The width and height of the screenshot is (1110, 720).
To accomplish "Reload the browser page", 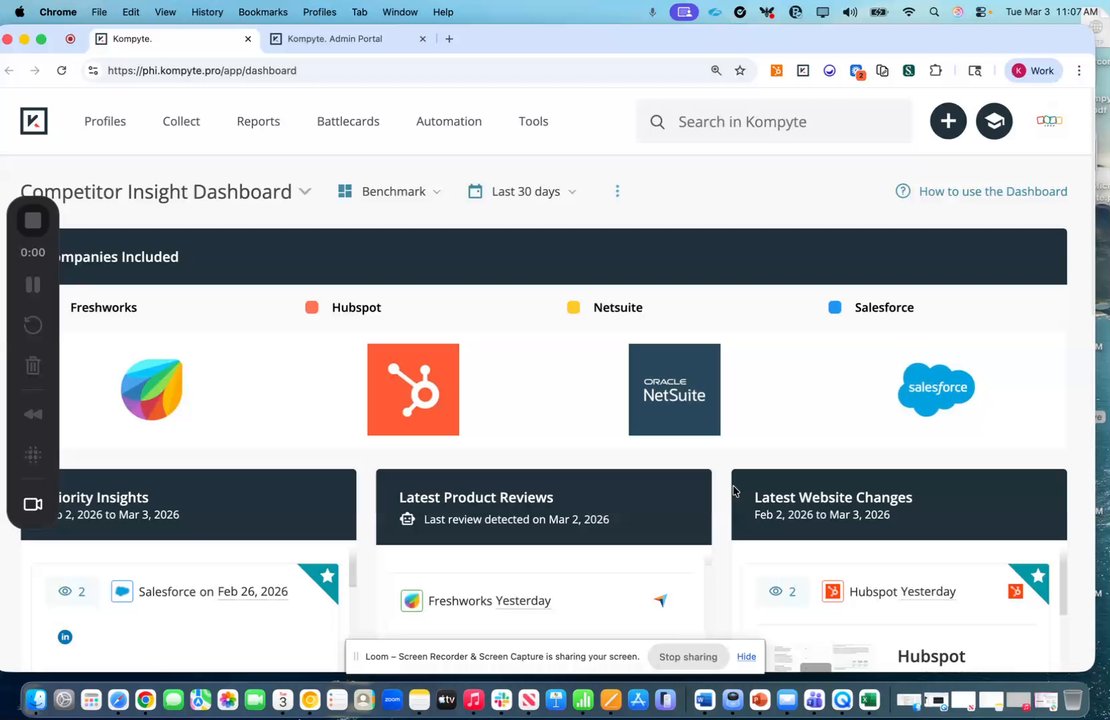I will [62, 70].
